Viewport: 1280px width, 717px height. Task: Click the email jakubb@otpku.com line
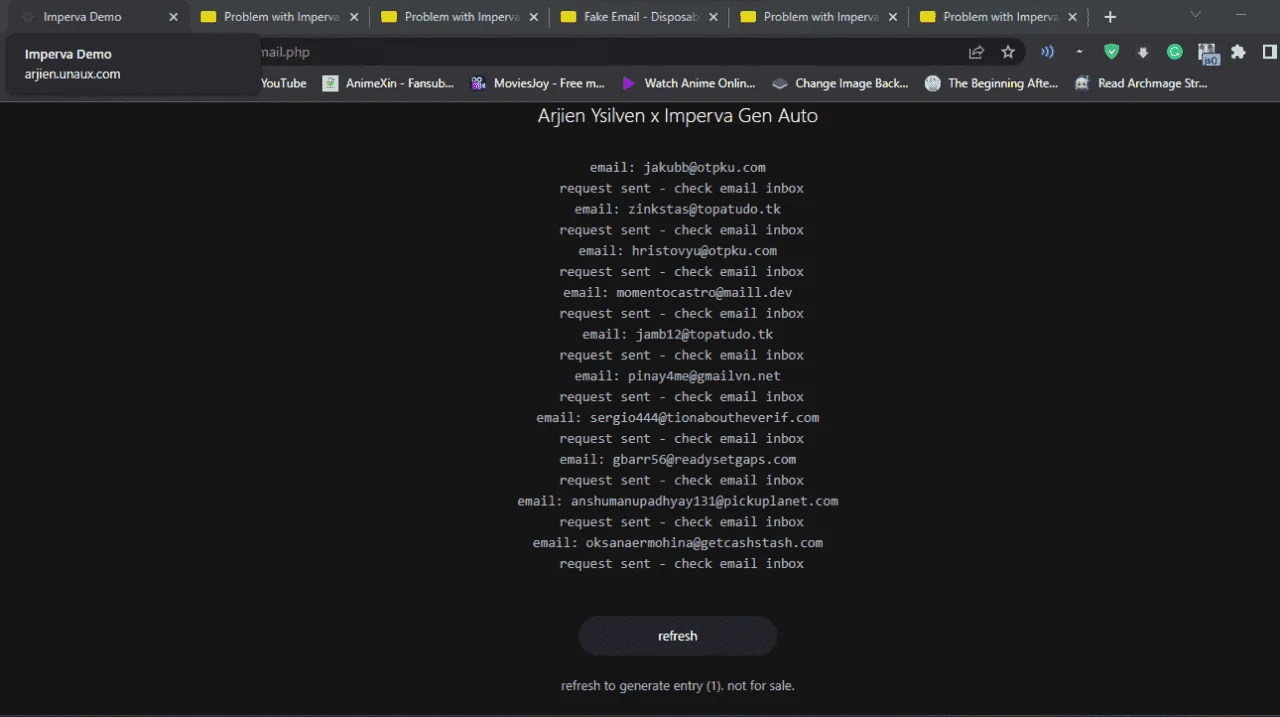[678, 167]
